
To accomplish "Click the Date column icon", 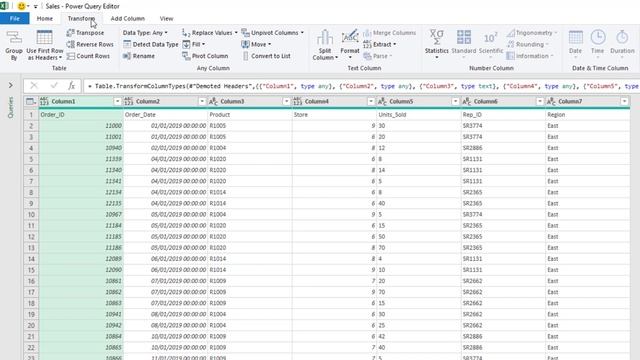I will click(x=576, y=37).
